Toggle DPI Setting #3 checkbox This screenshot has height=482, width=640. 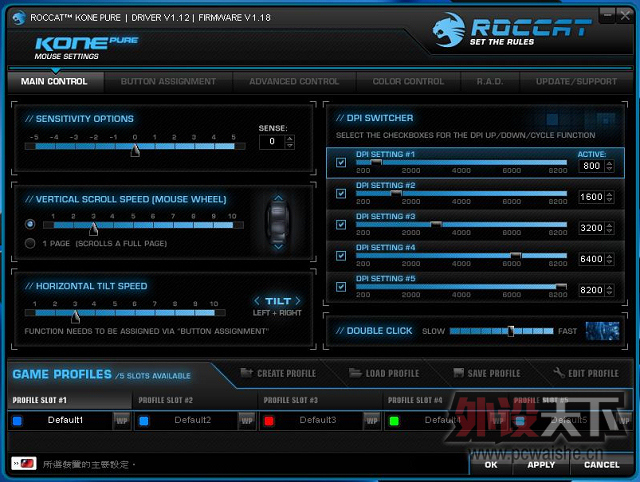341,224
